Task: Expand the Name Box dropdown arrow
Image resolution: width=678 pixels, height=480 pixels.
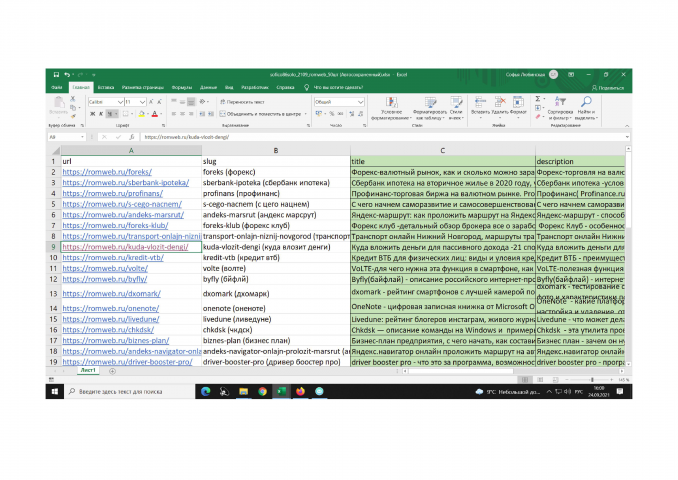Action: point(82,137)
